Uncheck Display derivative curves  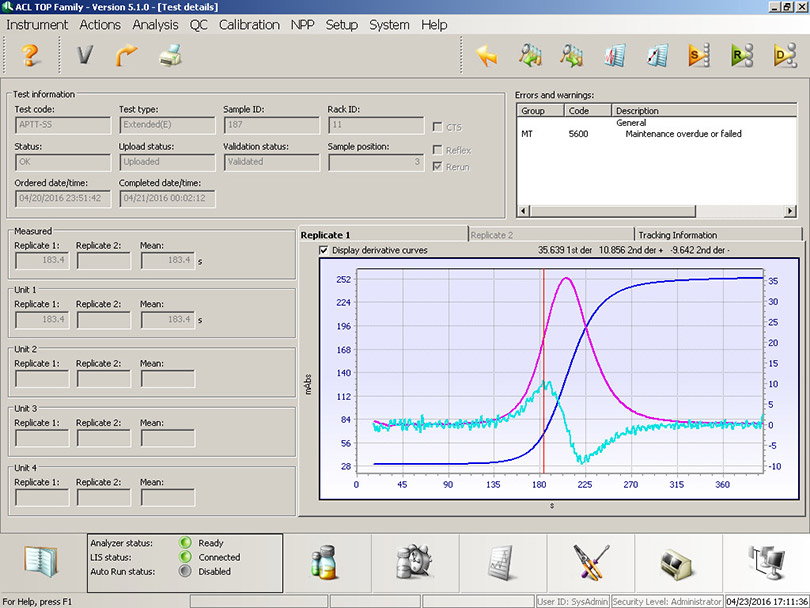point(324,251)
